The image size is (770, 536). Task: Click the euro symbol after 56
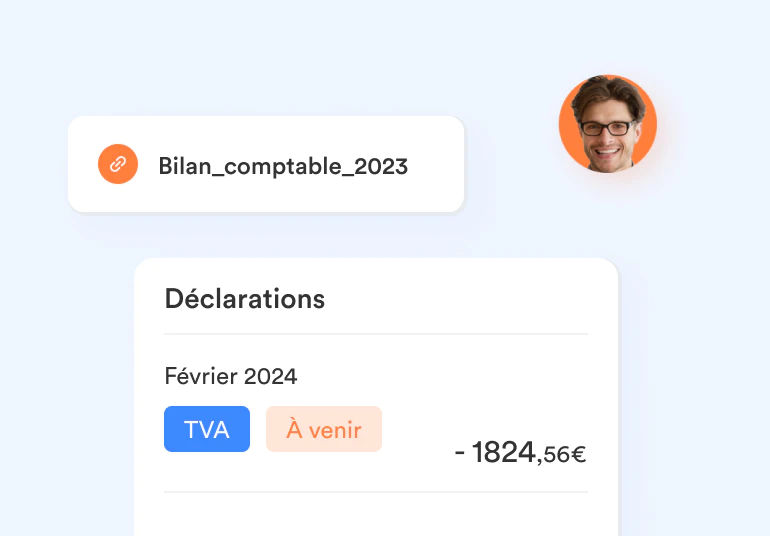(x=578, y=455)
